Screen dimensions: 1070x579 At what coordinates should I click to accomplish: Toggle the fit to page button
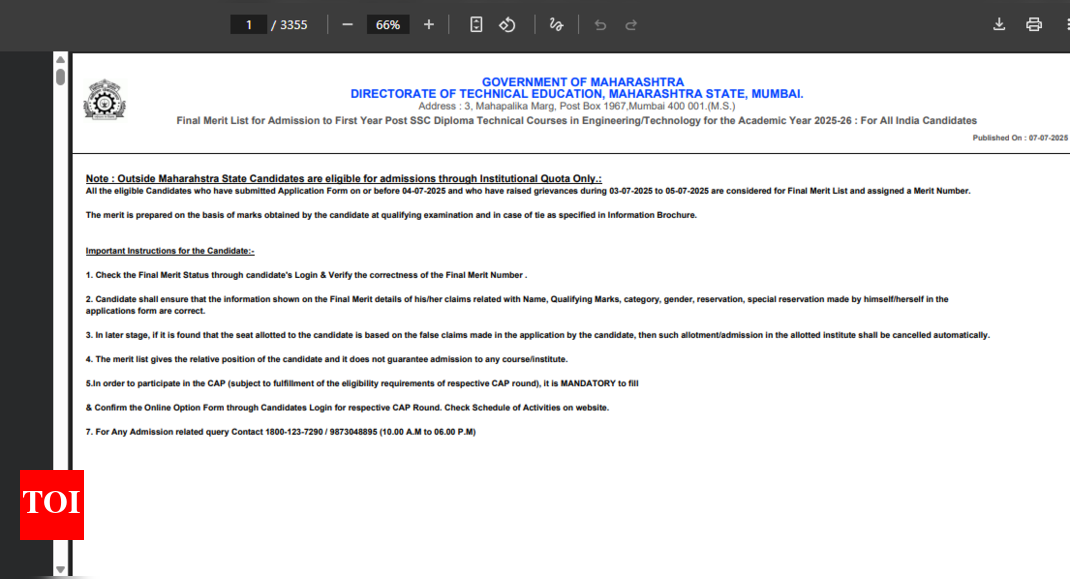click(x=476, y=25)
